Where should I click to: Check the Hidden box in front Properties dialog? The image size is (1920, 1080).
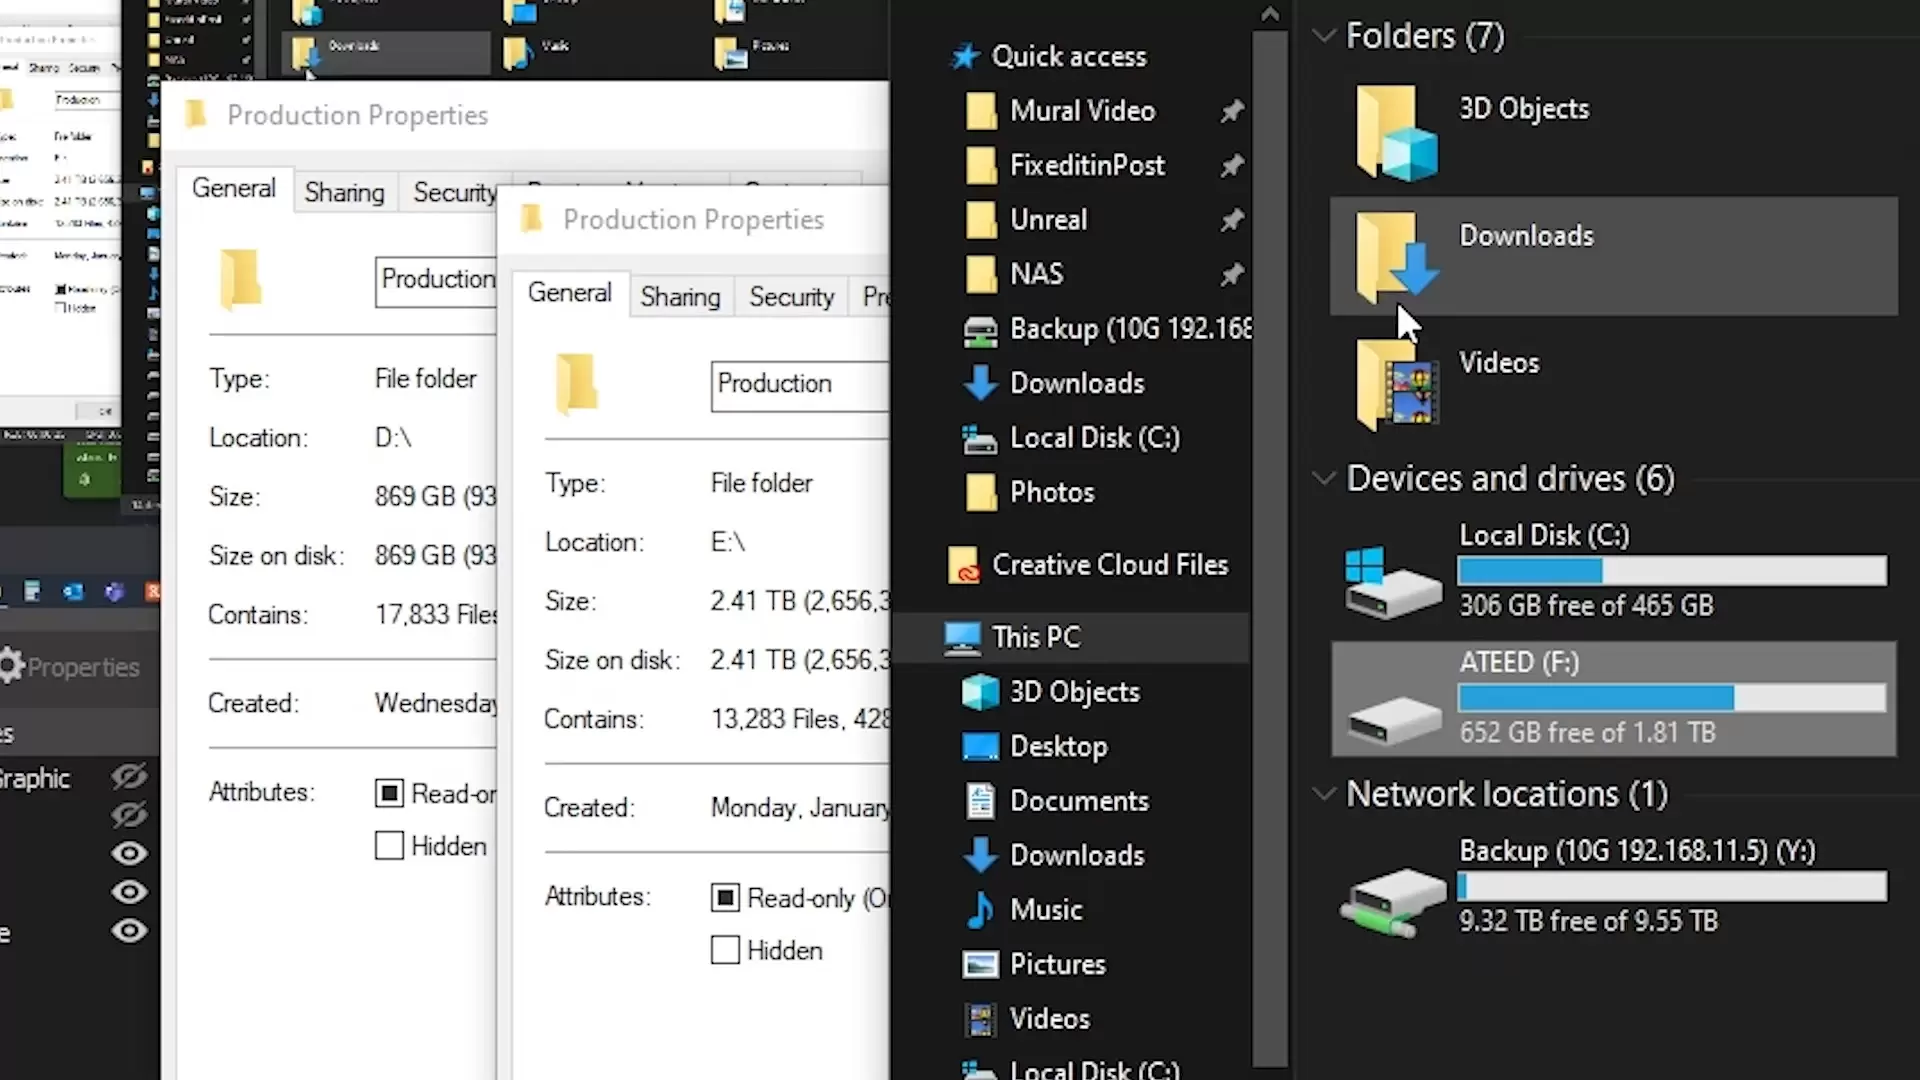coord(725,950)
